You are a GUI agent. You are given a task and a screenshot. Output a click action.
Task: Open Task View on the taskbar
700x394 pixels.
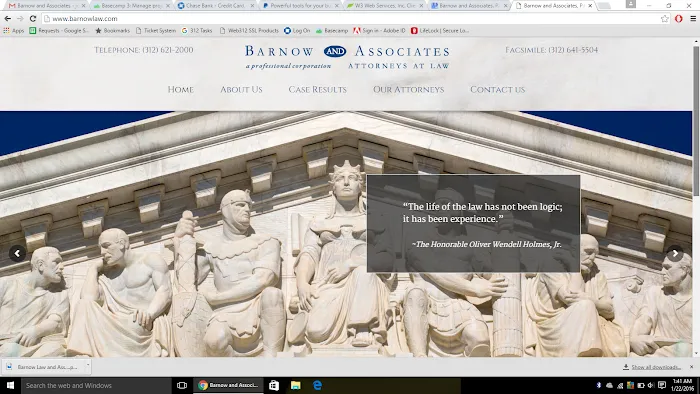coord(182,386)
